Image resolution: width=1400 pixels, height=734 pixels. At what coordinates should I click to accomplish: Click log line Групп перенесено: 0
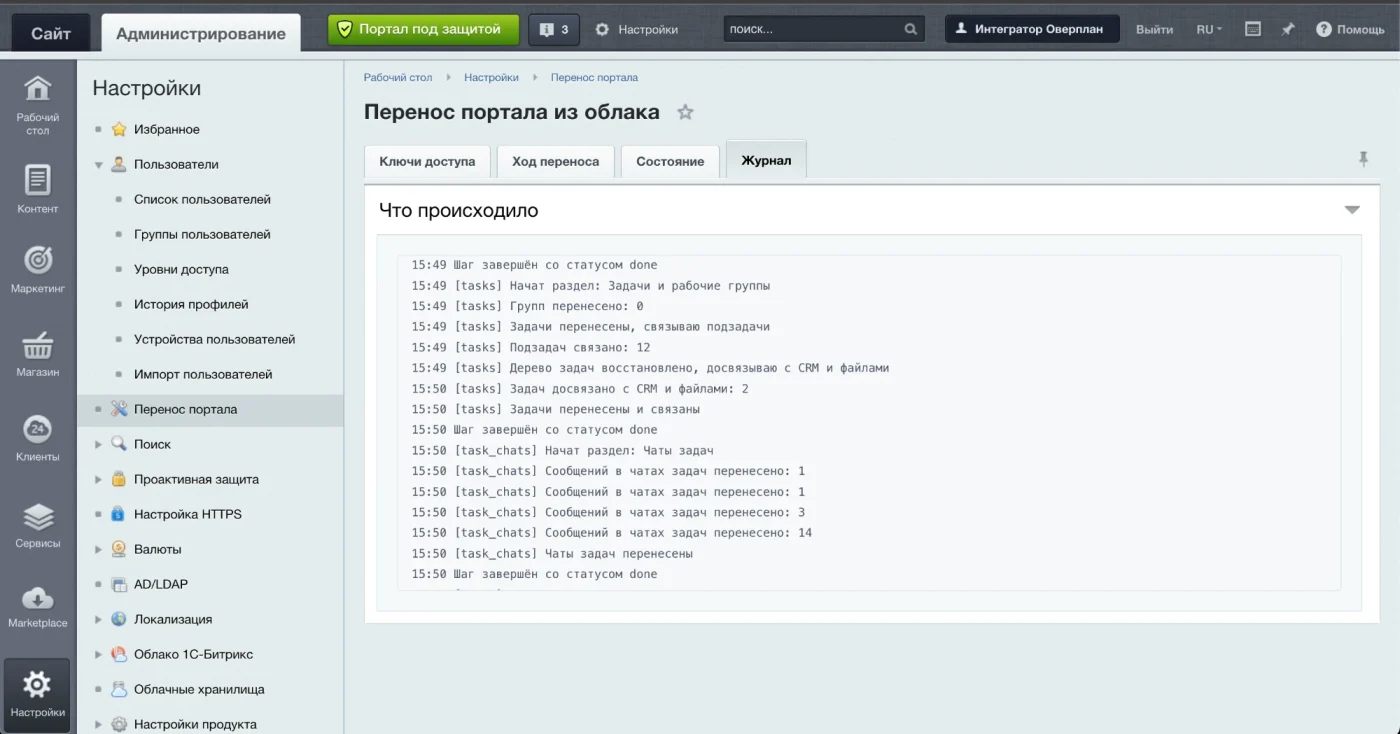[x=527, y=306]
